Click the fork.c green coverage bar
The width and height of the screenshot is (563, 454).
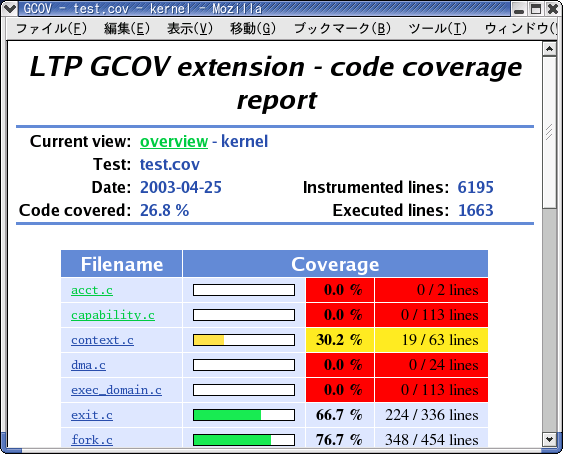point(244,440)
